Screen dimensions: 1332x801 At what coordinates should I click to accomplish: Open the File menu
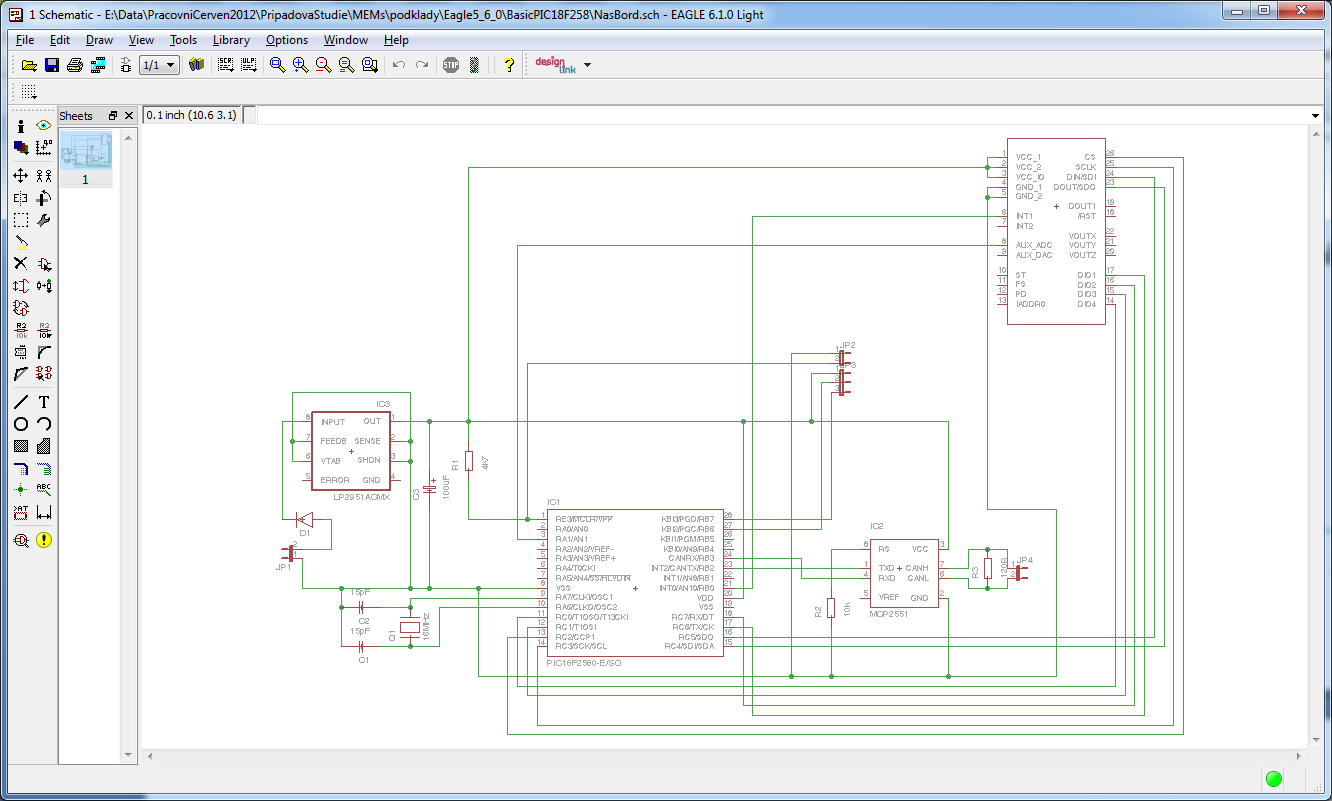25,40
